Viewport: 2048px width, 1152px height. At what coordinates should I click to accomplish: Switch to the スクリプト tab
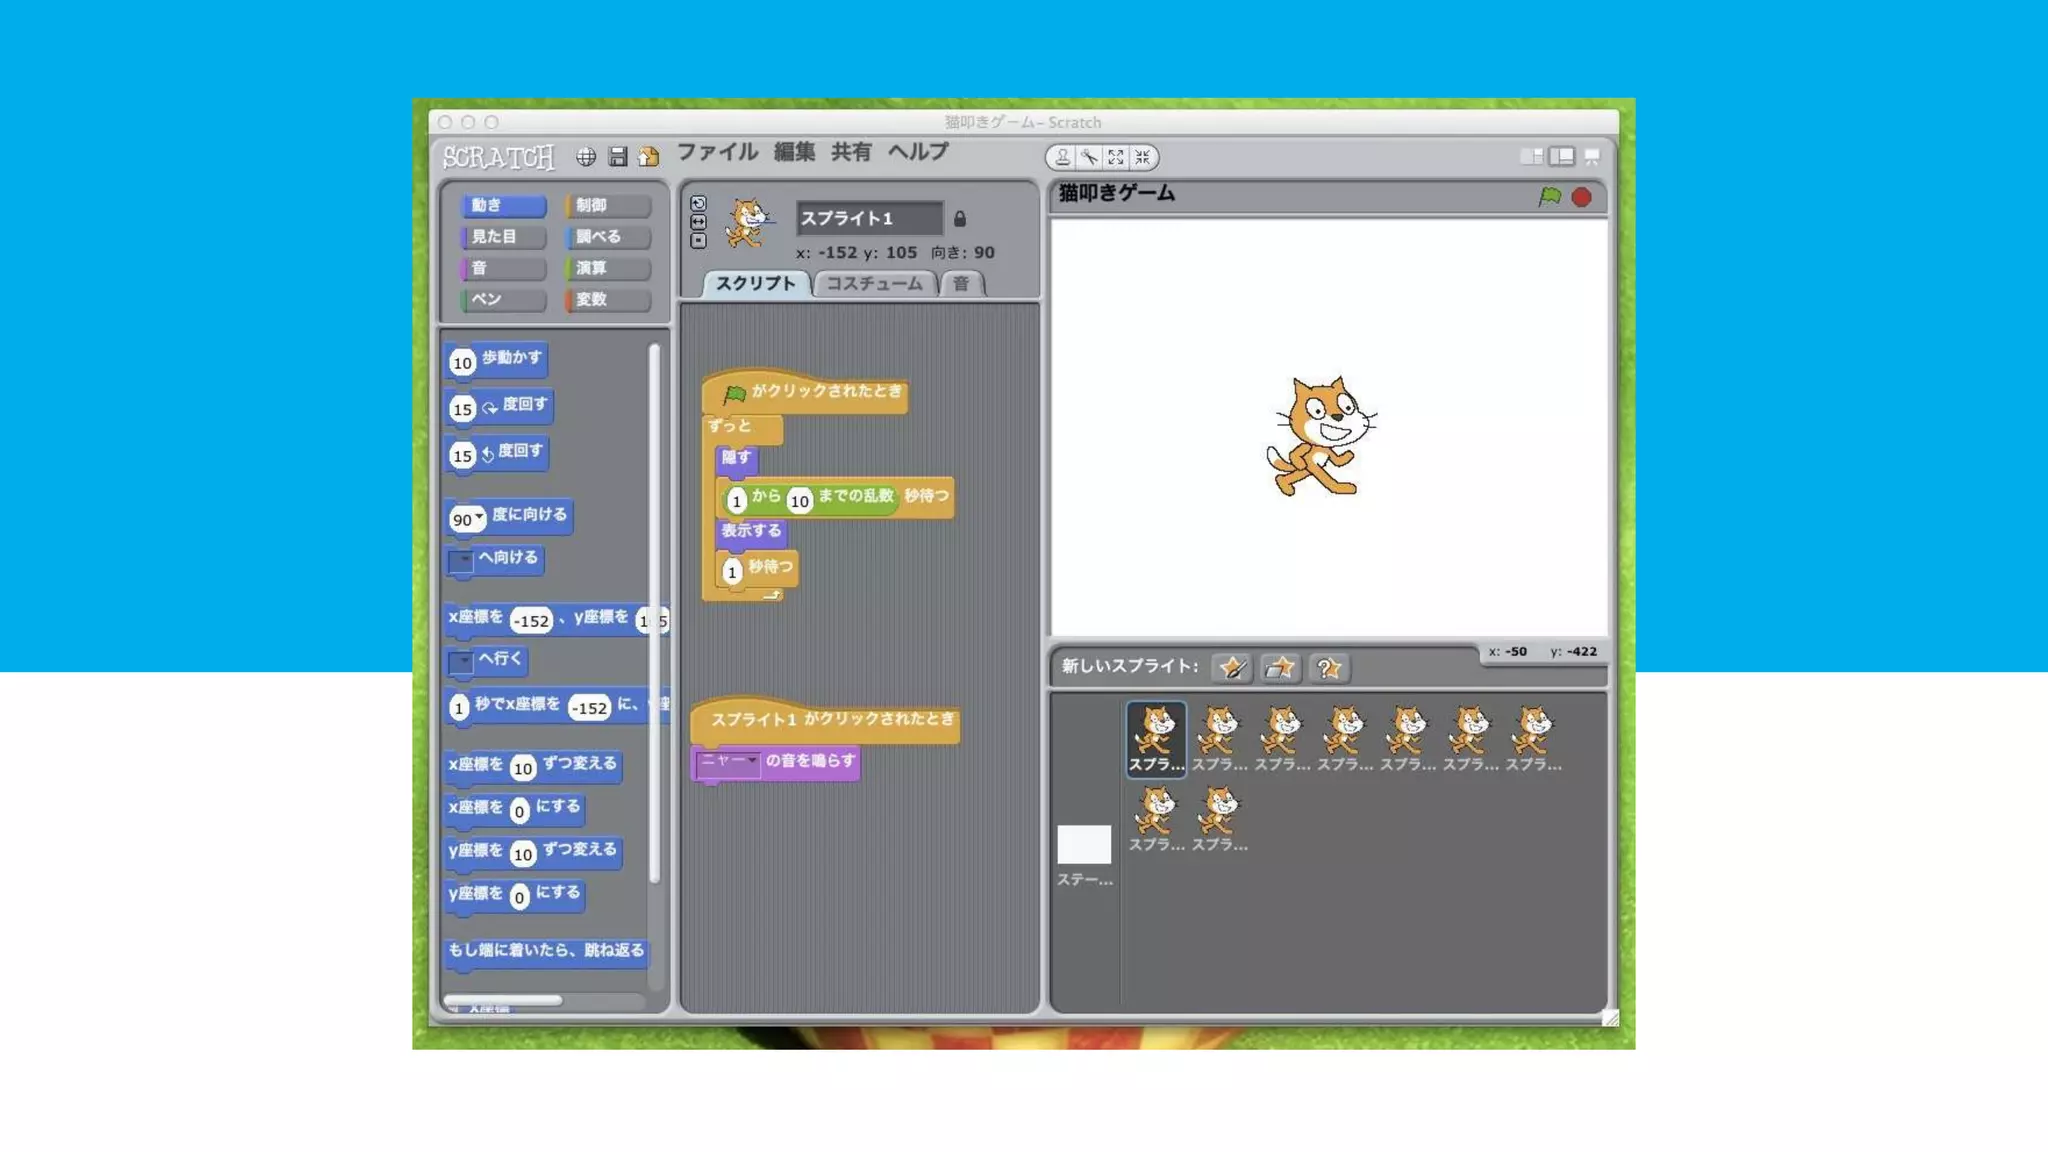pos(756,284)
